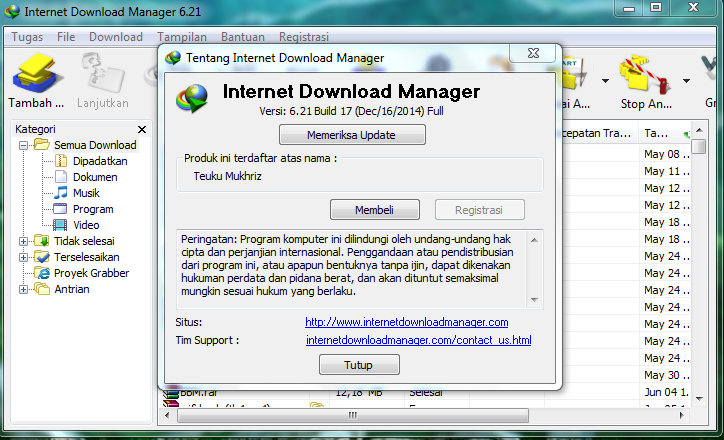Select the Jun 04 date cell
The image size is (724, 440).
pos(667,392)
